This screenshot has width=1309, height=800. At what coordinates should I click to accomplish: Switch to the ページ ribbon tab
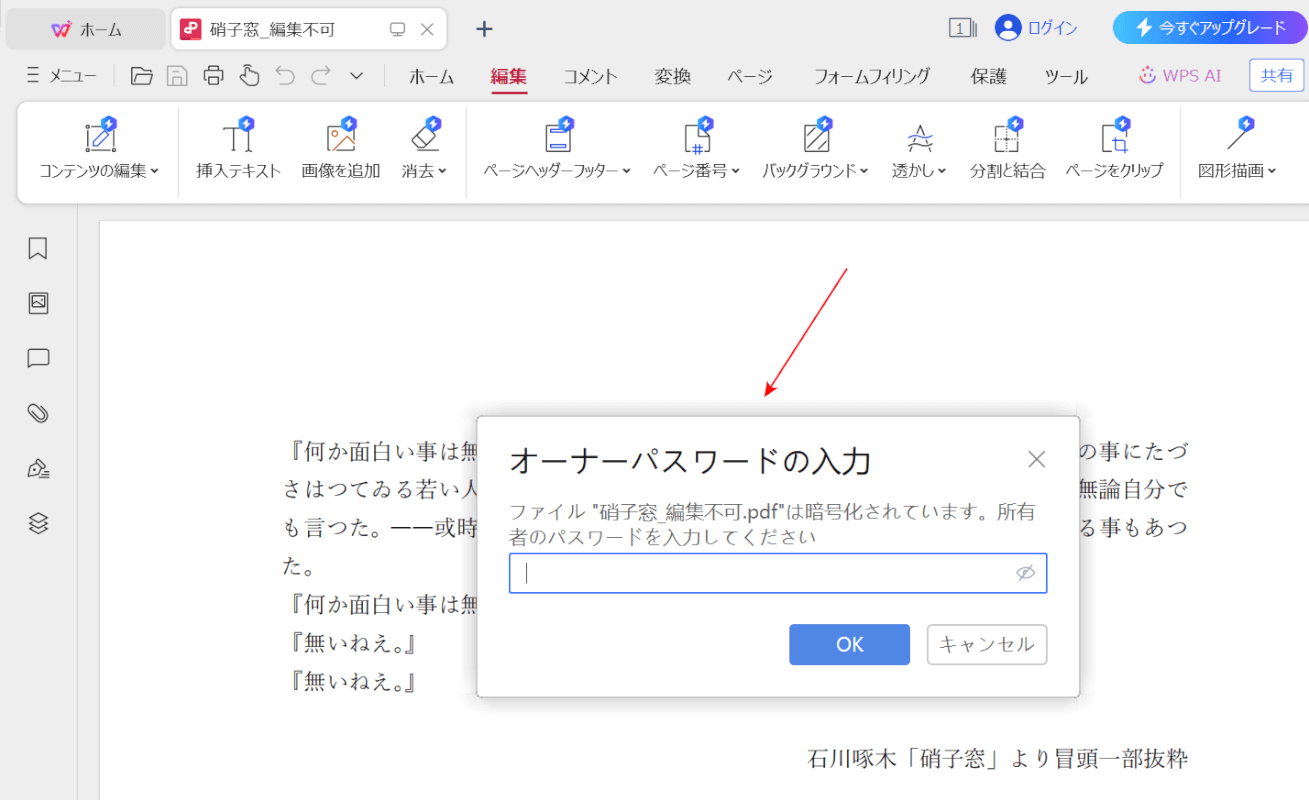pos(750,76)
